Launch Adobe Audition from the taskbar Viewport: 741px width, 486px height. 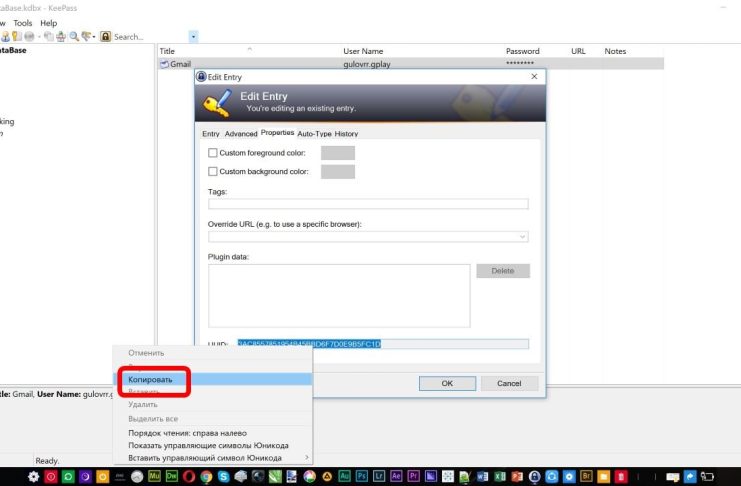[344, 476]
